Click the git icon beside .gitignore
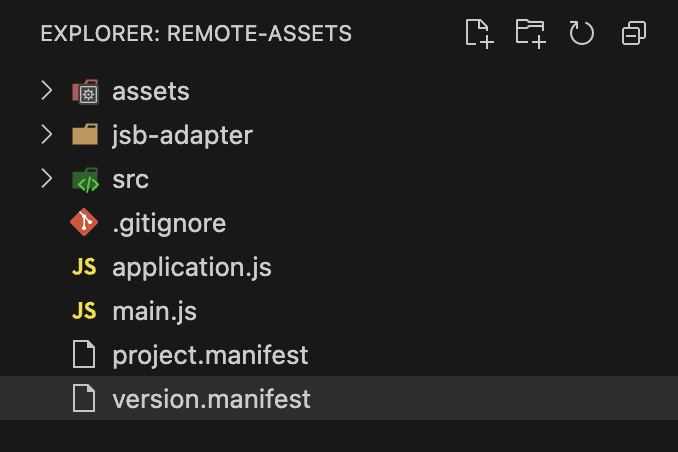 85,223
